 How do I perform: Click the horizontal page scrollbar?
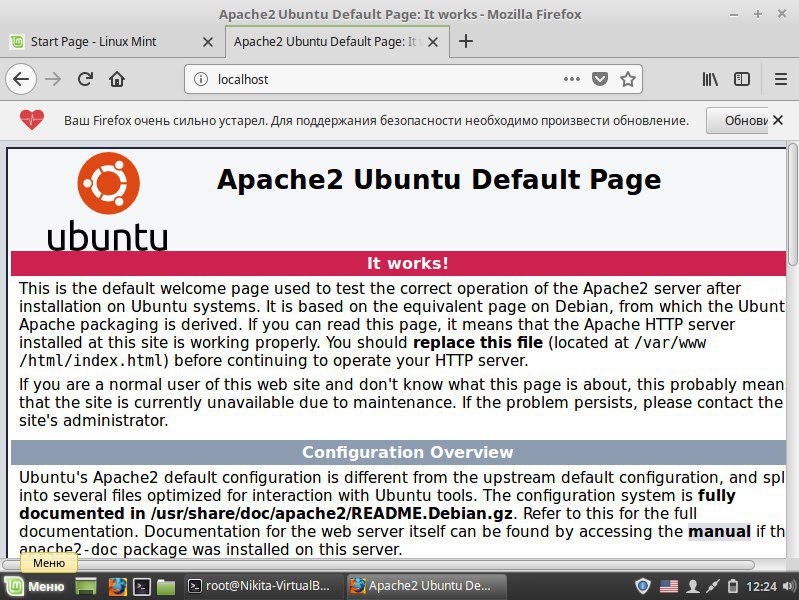[x=378, y=565]
